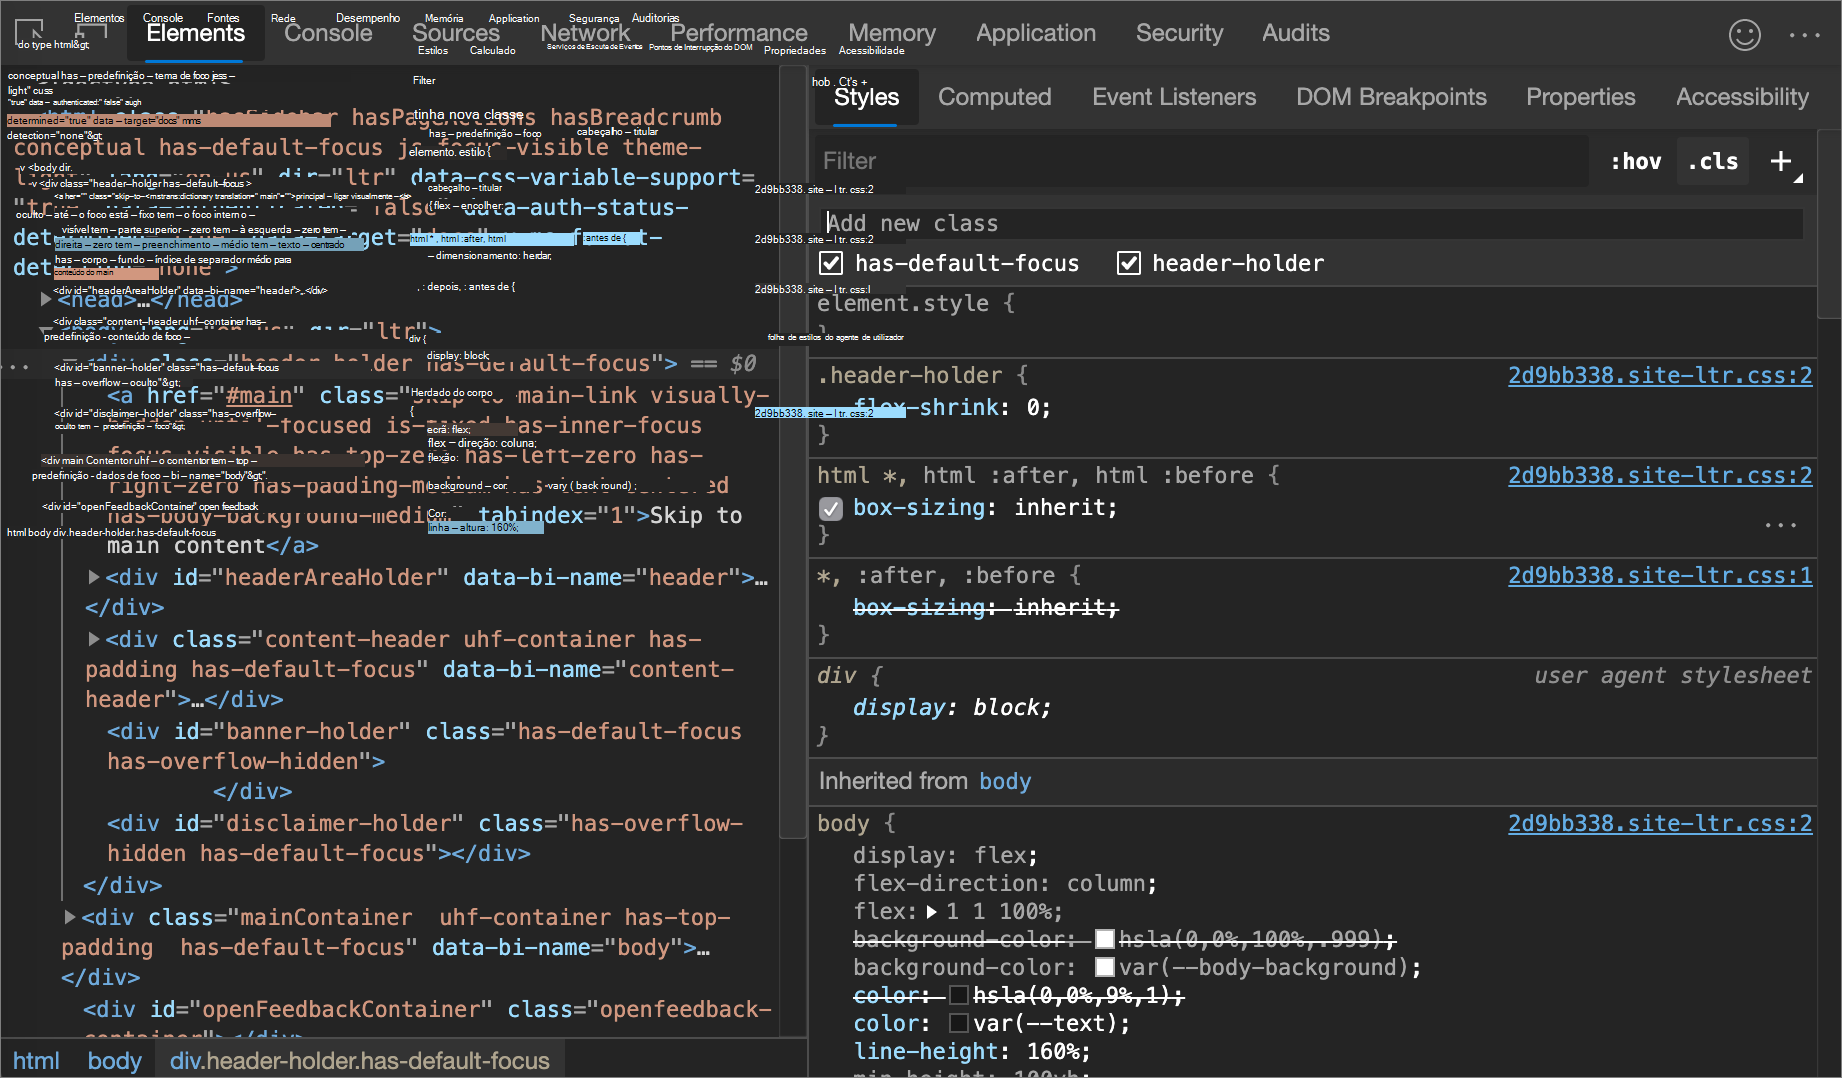Expand the mainContainer div node
Viewport: 1842px width, 1078px height.
(70, 917)
